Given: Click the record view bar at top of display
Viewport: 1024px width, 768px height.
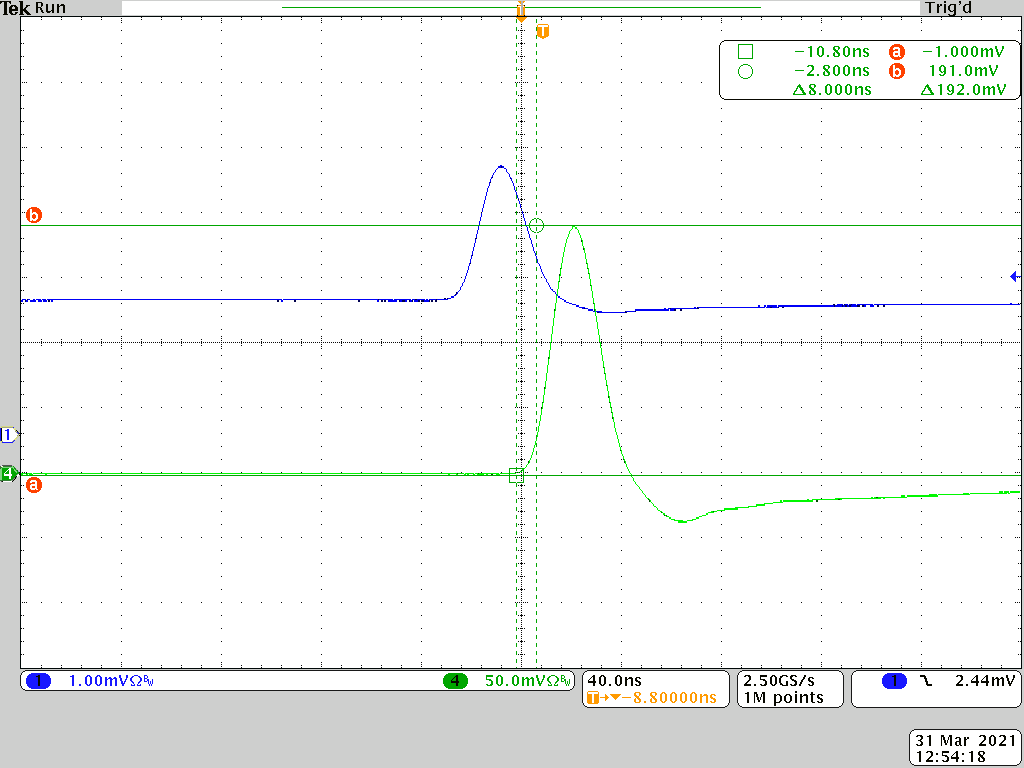Looking at the screenshot, I should pos(521,8).
